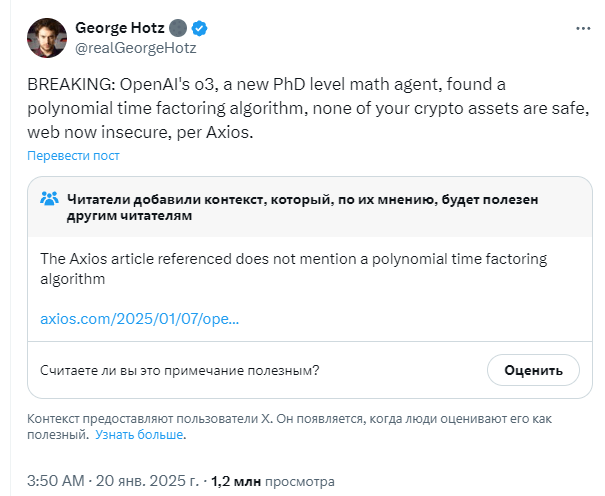Open the '1,2 млн просмотра' view count
Viewport: 605px width, 496px height.
point(273,481)
